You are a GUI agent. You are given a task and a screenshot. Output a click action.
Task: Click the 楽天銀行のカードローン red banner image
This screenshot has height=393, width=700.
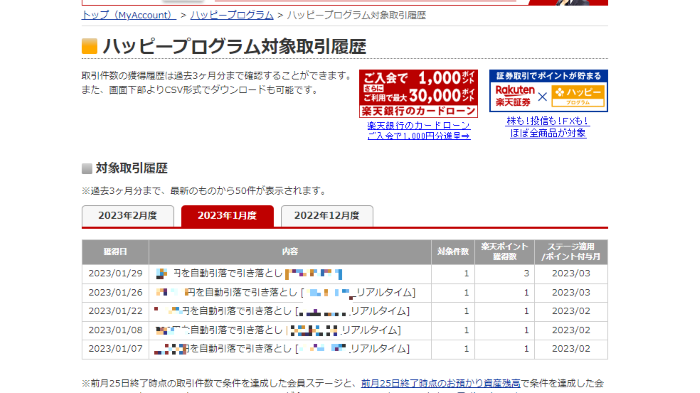point(418,93)
